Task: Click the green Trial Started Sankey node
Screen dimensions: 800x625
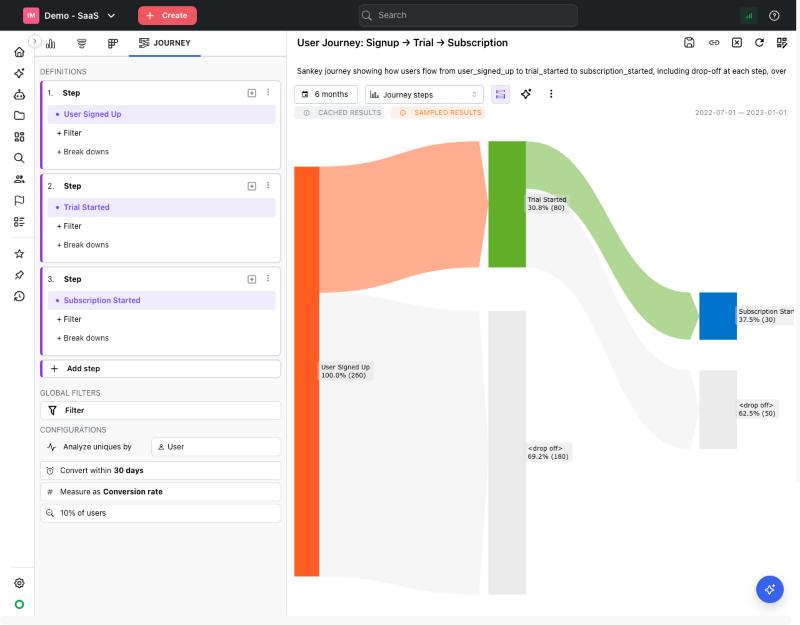Action: 507,204
